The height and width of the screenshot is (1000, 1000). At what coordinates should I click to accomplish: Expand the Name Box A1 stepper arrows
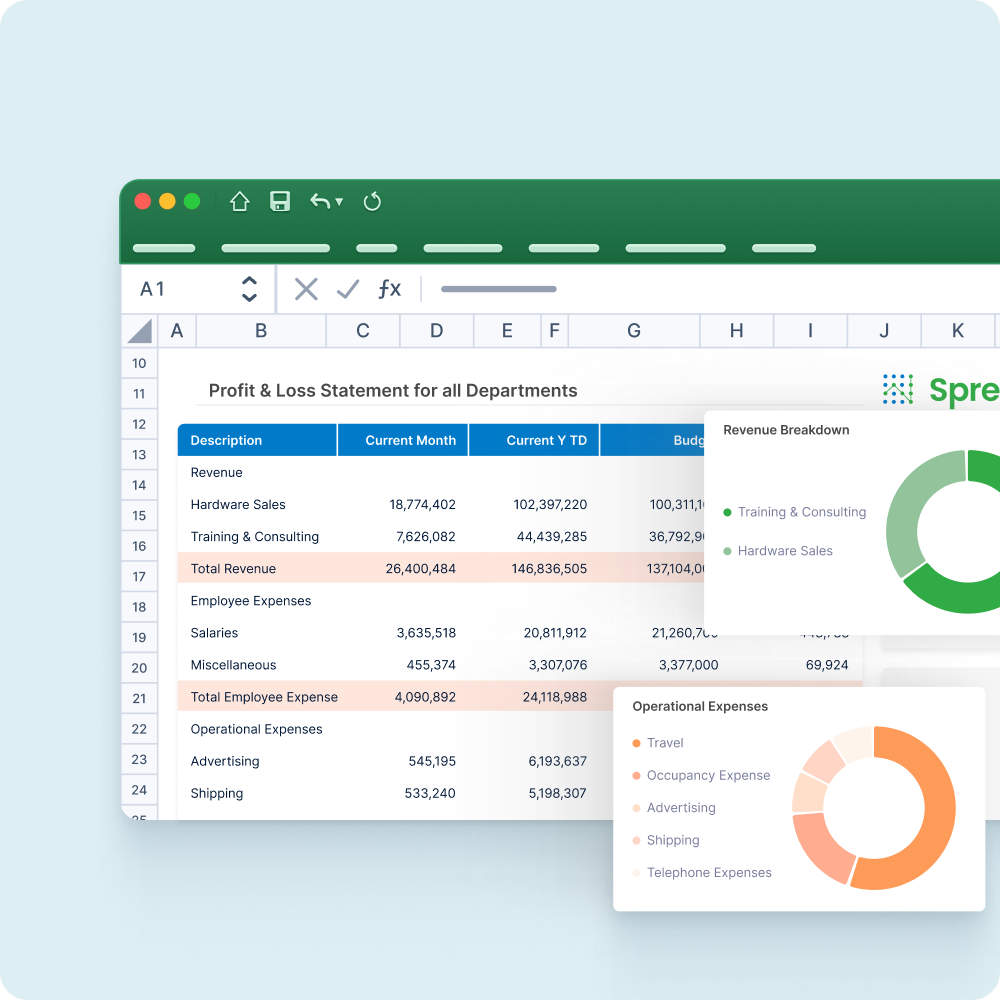coord(249,290)
